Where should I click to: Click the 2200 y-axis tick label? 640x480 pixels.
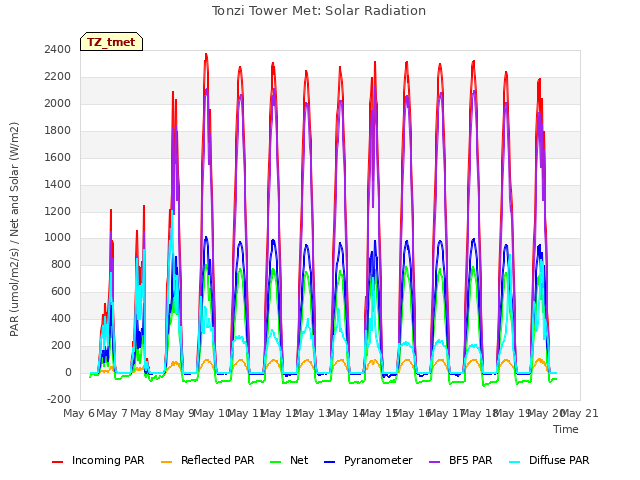58,76
